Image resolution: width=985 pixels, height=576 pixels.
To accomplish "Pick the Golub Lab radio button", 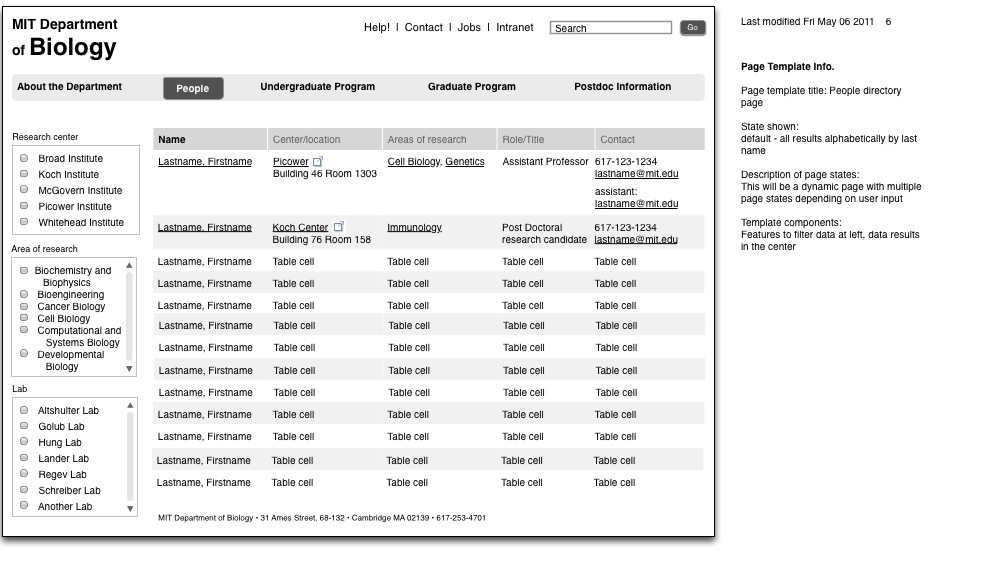I will pyautogui.click(x=24, y=425).
